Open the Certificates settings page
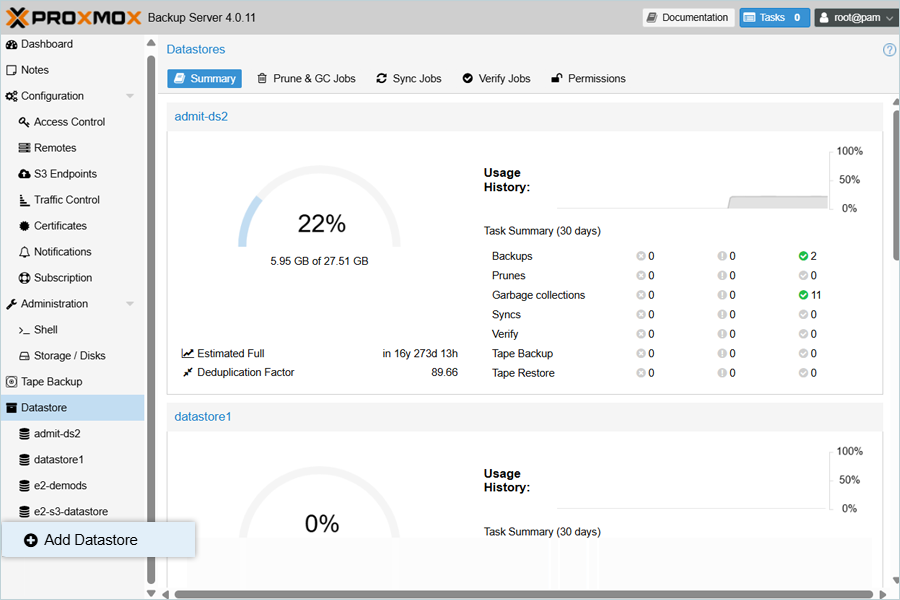900x600 pixels. pos(60,226)
